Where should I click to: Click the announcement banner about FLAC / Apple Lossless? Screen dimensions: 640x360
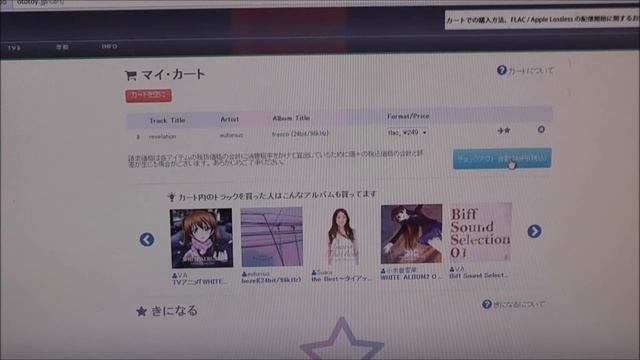[542, 19]
